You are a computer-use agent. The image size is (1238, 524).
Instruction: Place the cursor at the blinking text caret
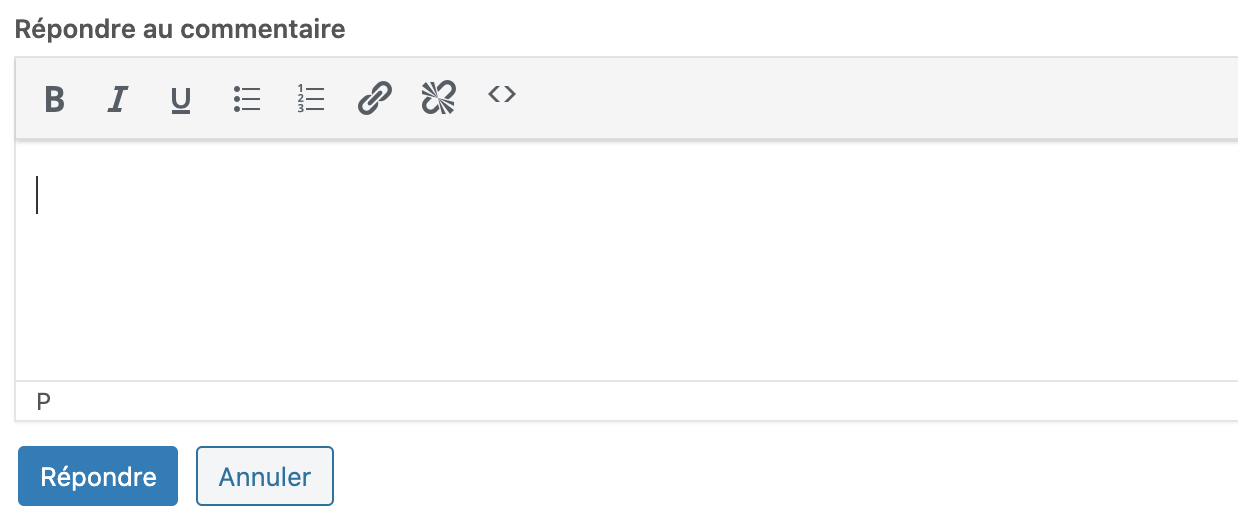point(38,195)
